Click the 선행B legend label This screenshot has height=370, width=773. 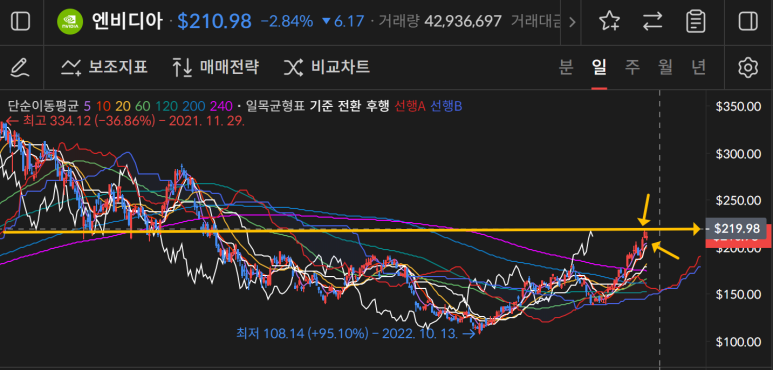click(446, 105)
